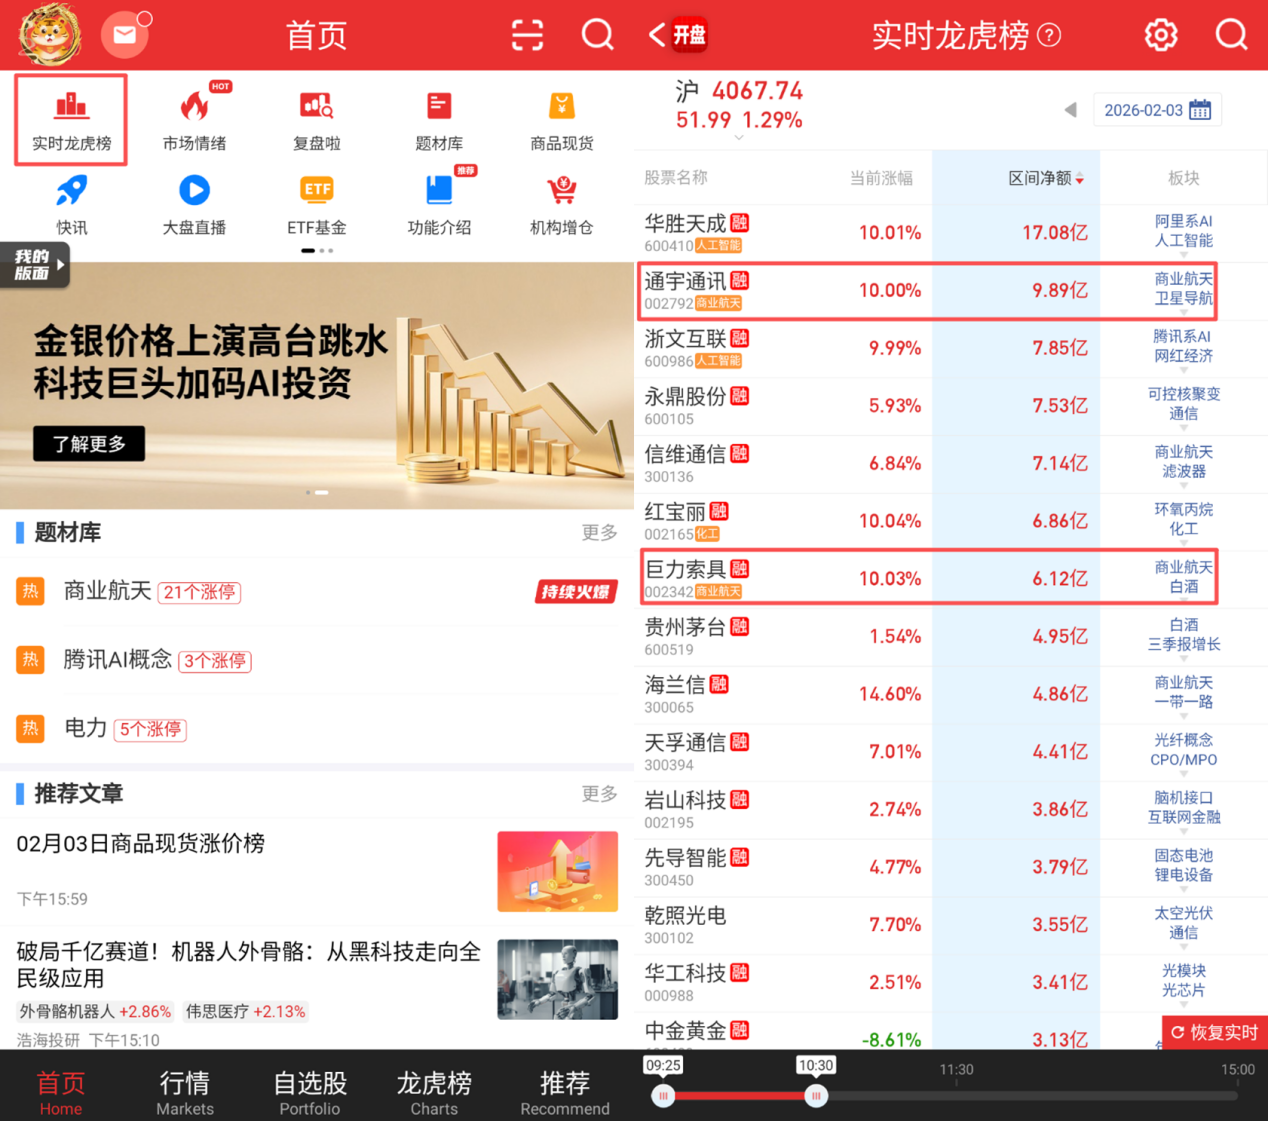
Task: Go to previous date with left arrow
Action: pyautogui.click(x=1070, y=110)
